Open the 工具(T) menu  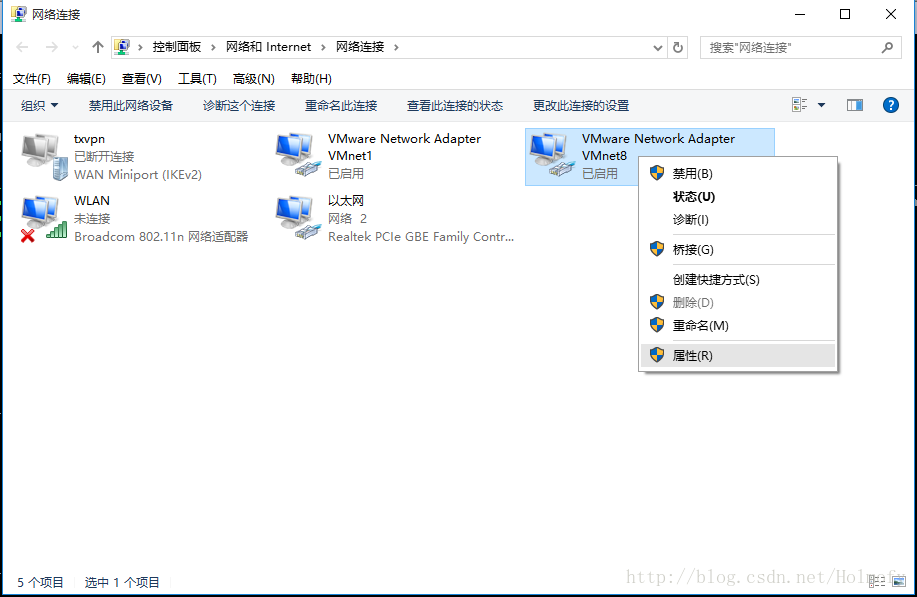(197, 78)
